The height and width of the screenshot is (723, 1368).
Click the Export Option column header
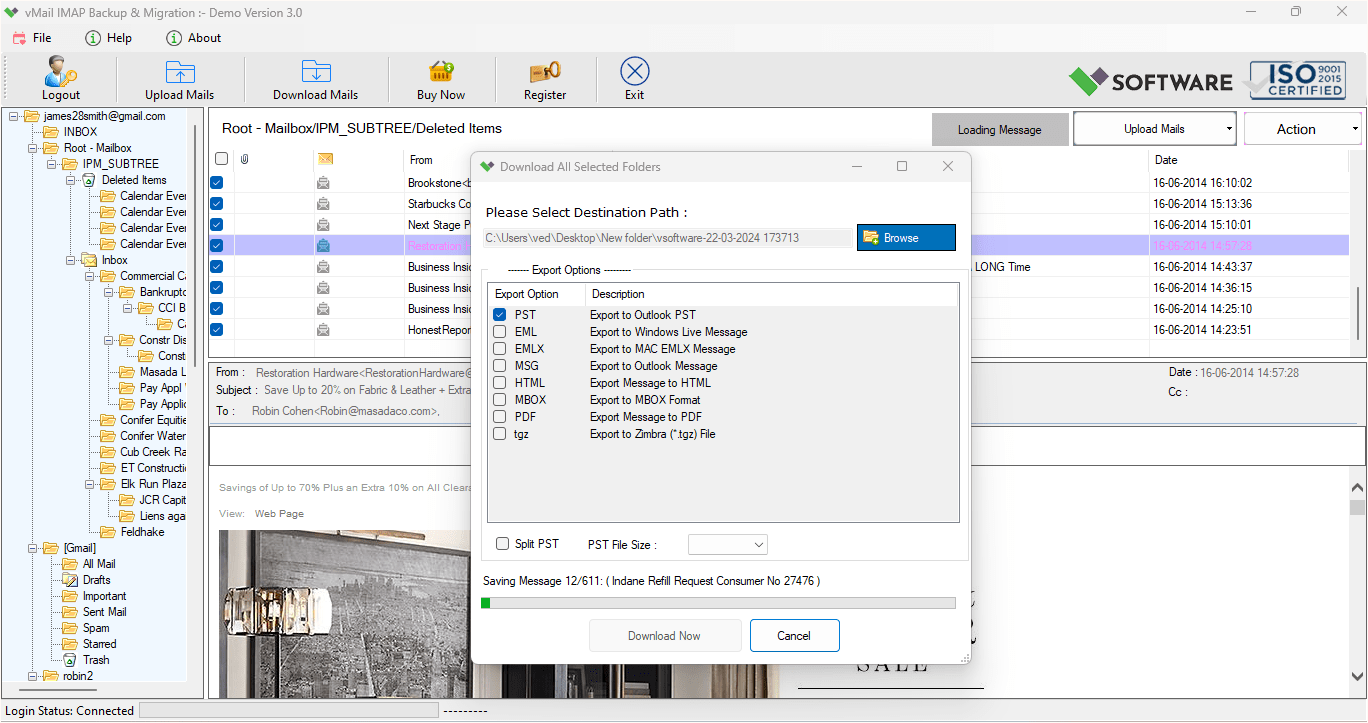(x=526, y=294)
